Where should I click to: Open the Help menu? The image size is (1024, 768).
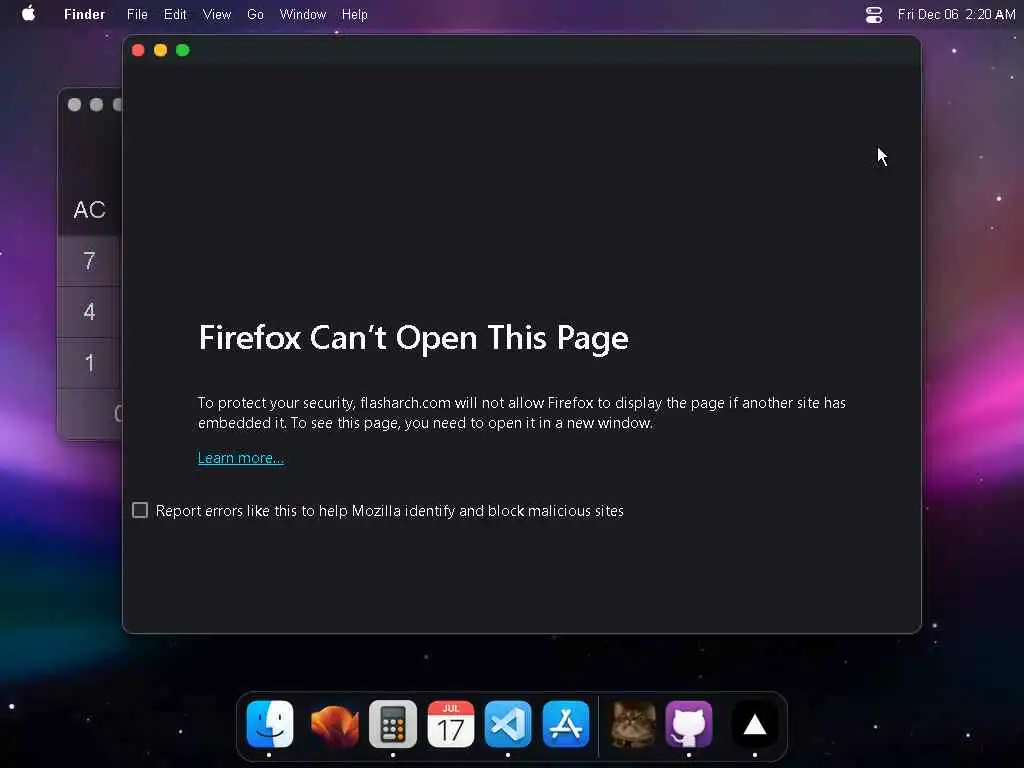pos(355,14)
